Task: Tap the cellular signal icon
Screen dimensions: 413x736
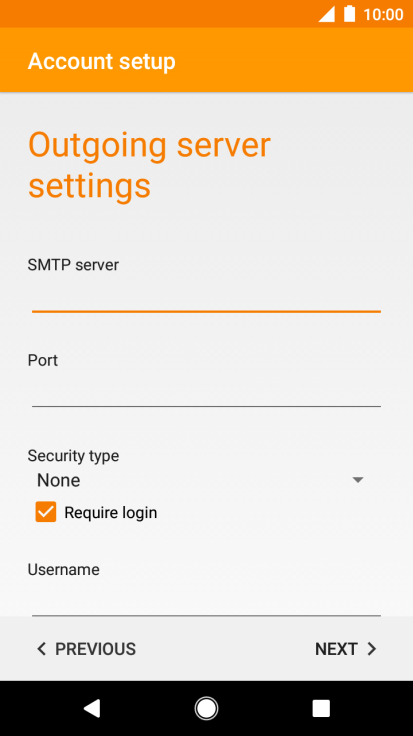Action: 327,14
